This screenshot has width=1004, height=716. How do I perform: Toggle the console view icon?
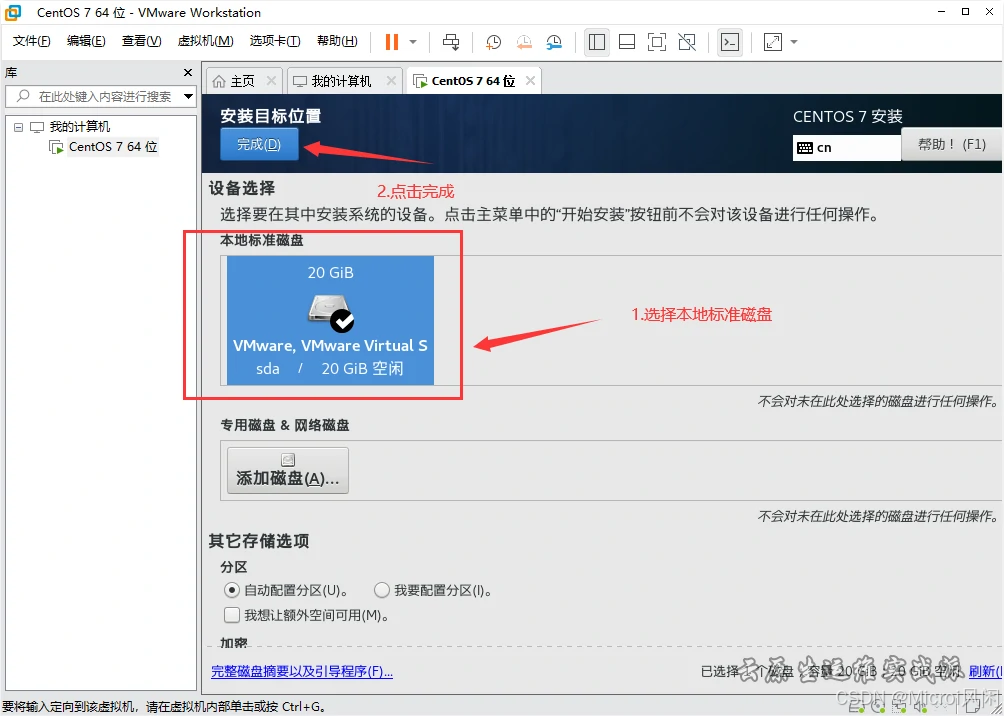730,42
